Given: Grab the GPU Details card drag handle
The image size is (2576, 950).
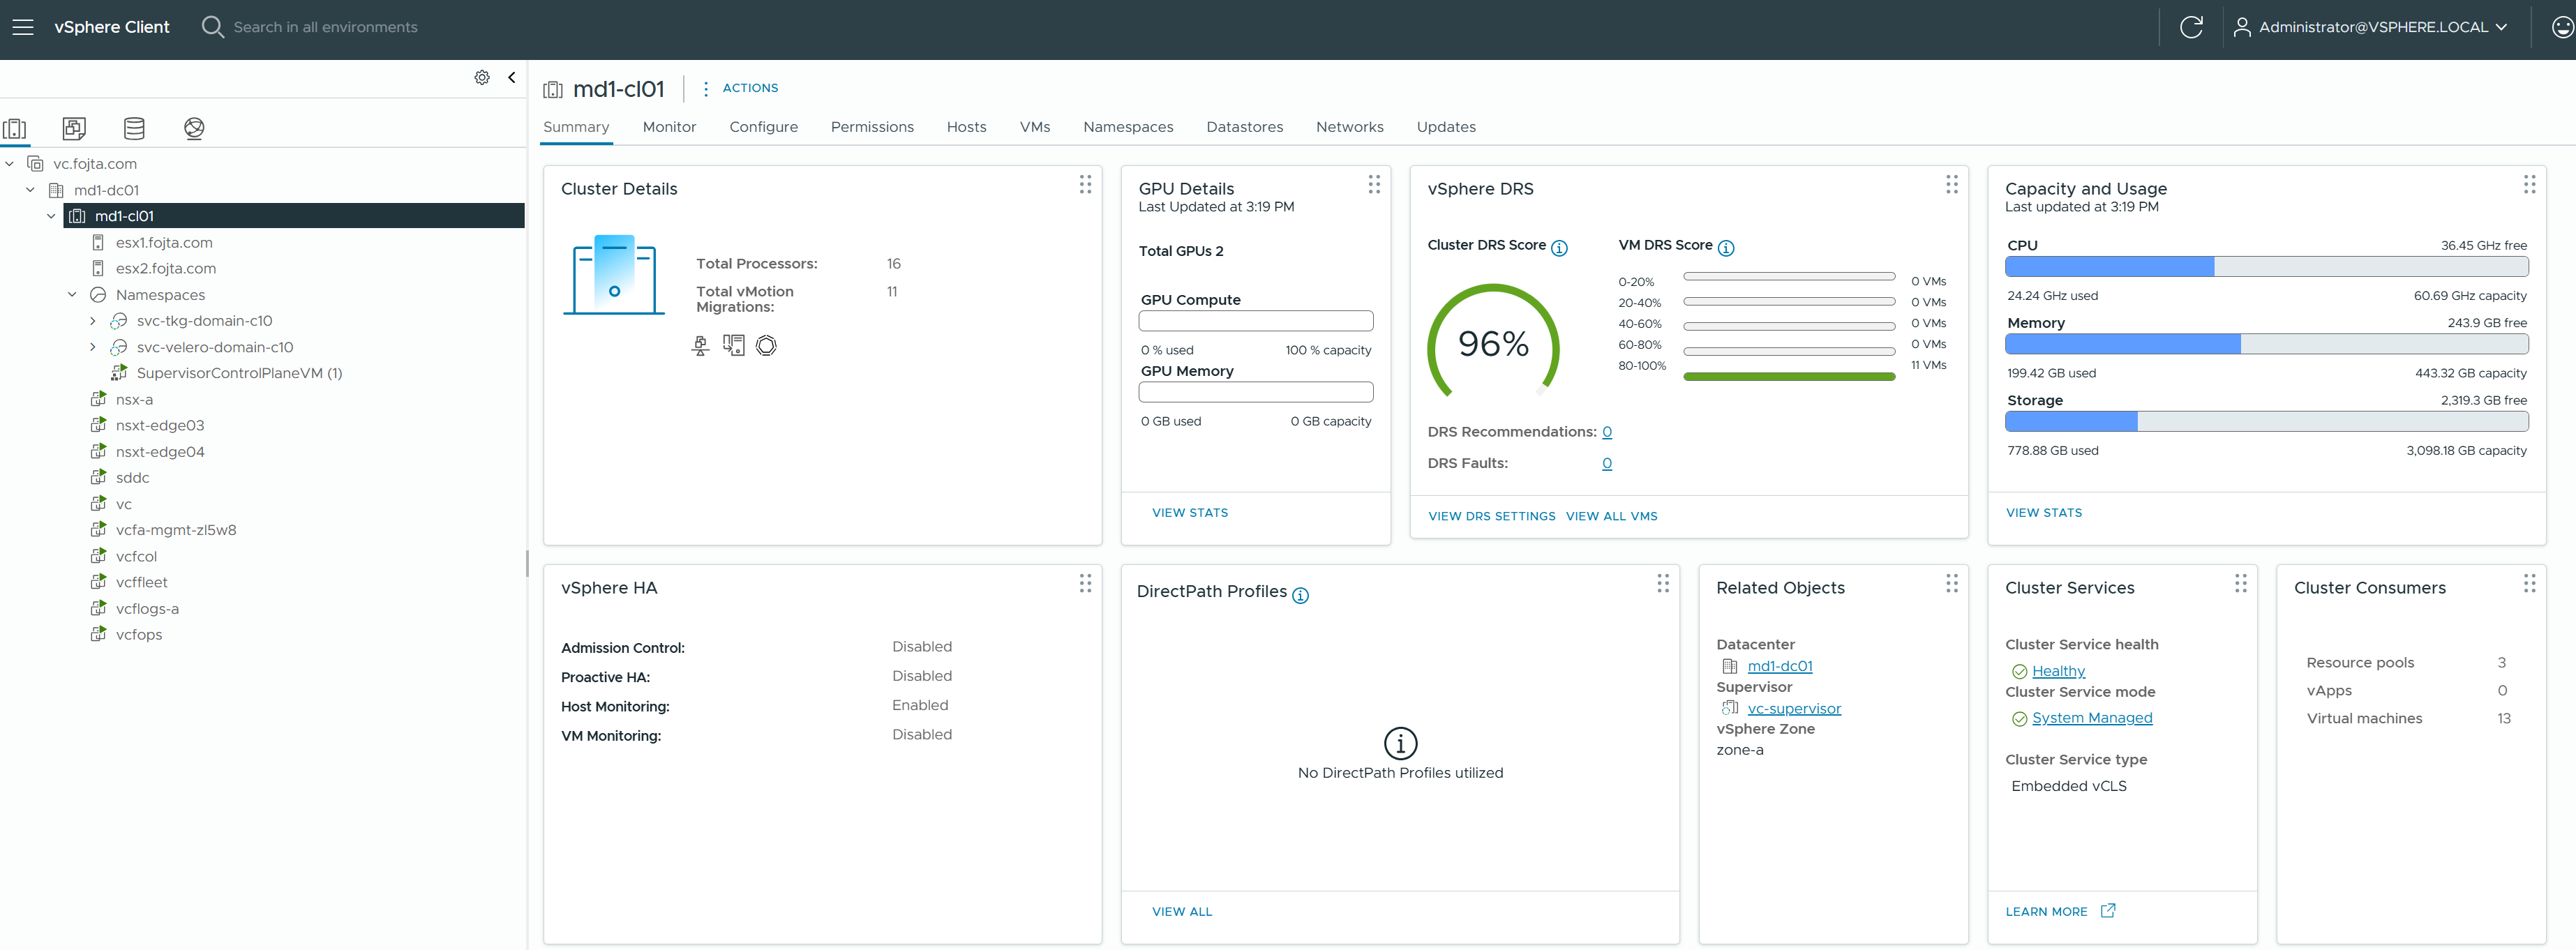Looking at the screenshot, I should (x=1374, y=184).
